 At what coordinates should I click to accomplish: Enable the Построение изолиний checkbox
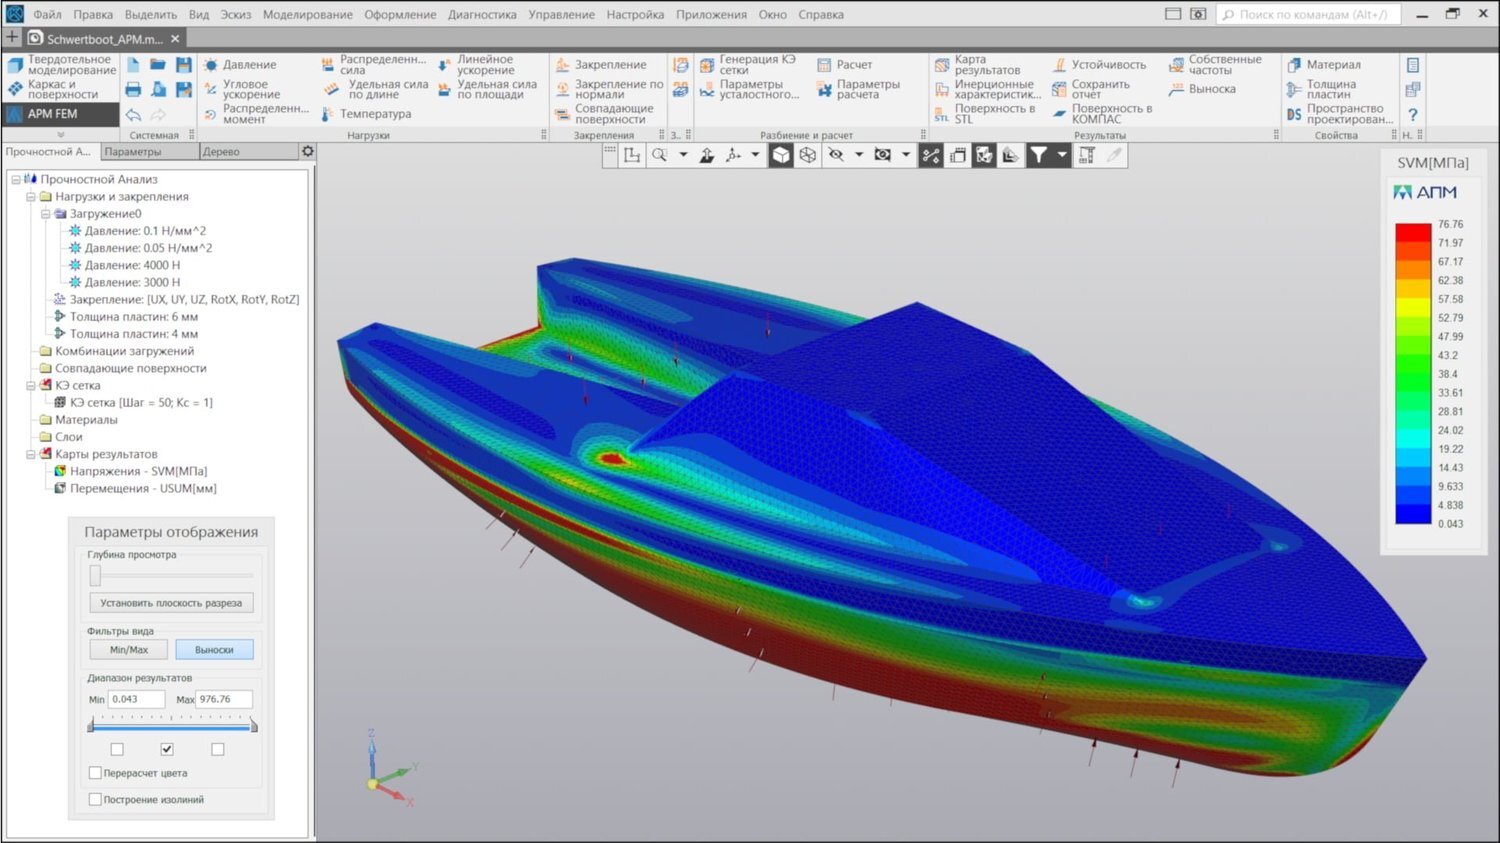click(95, 799)
